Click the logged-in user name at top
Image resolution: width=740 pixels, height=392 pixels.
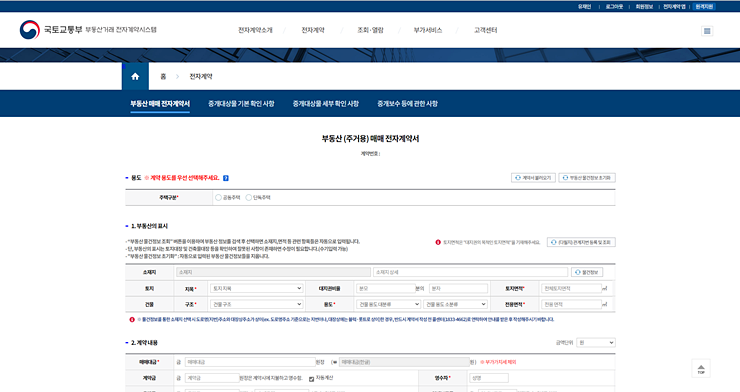(x=584, y=7)
